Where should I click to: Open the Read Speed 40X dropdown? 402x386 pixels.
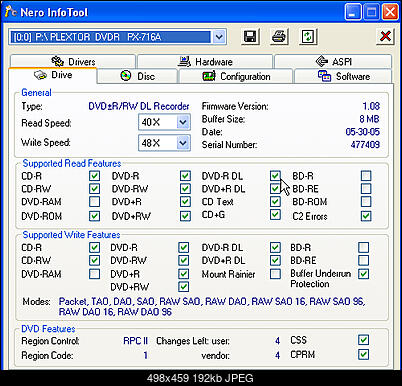pos(183,122)
